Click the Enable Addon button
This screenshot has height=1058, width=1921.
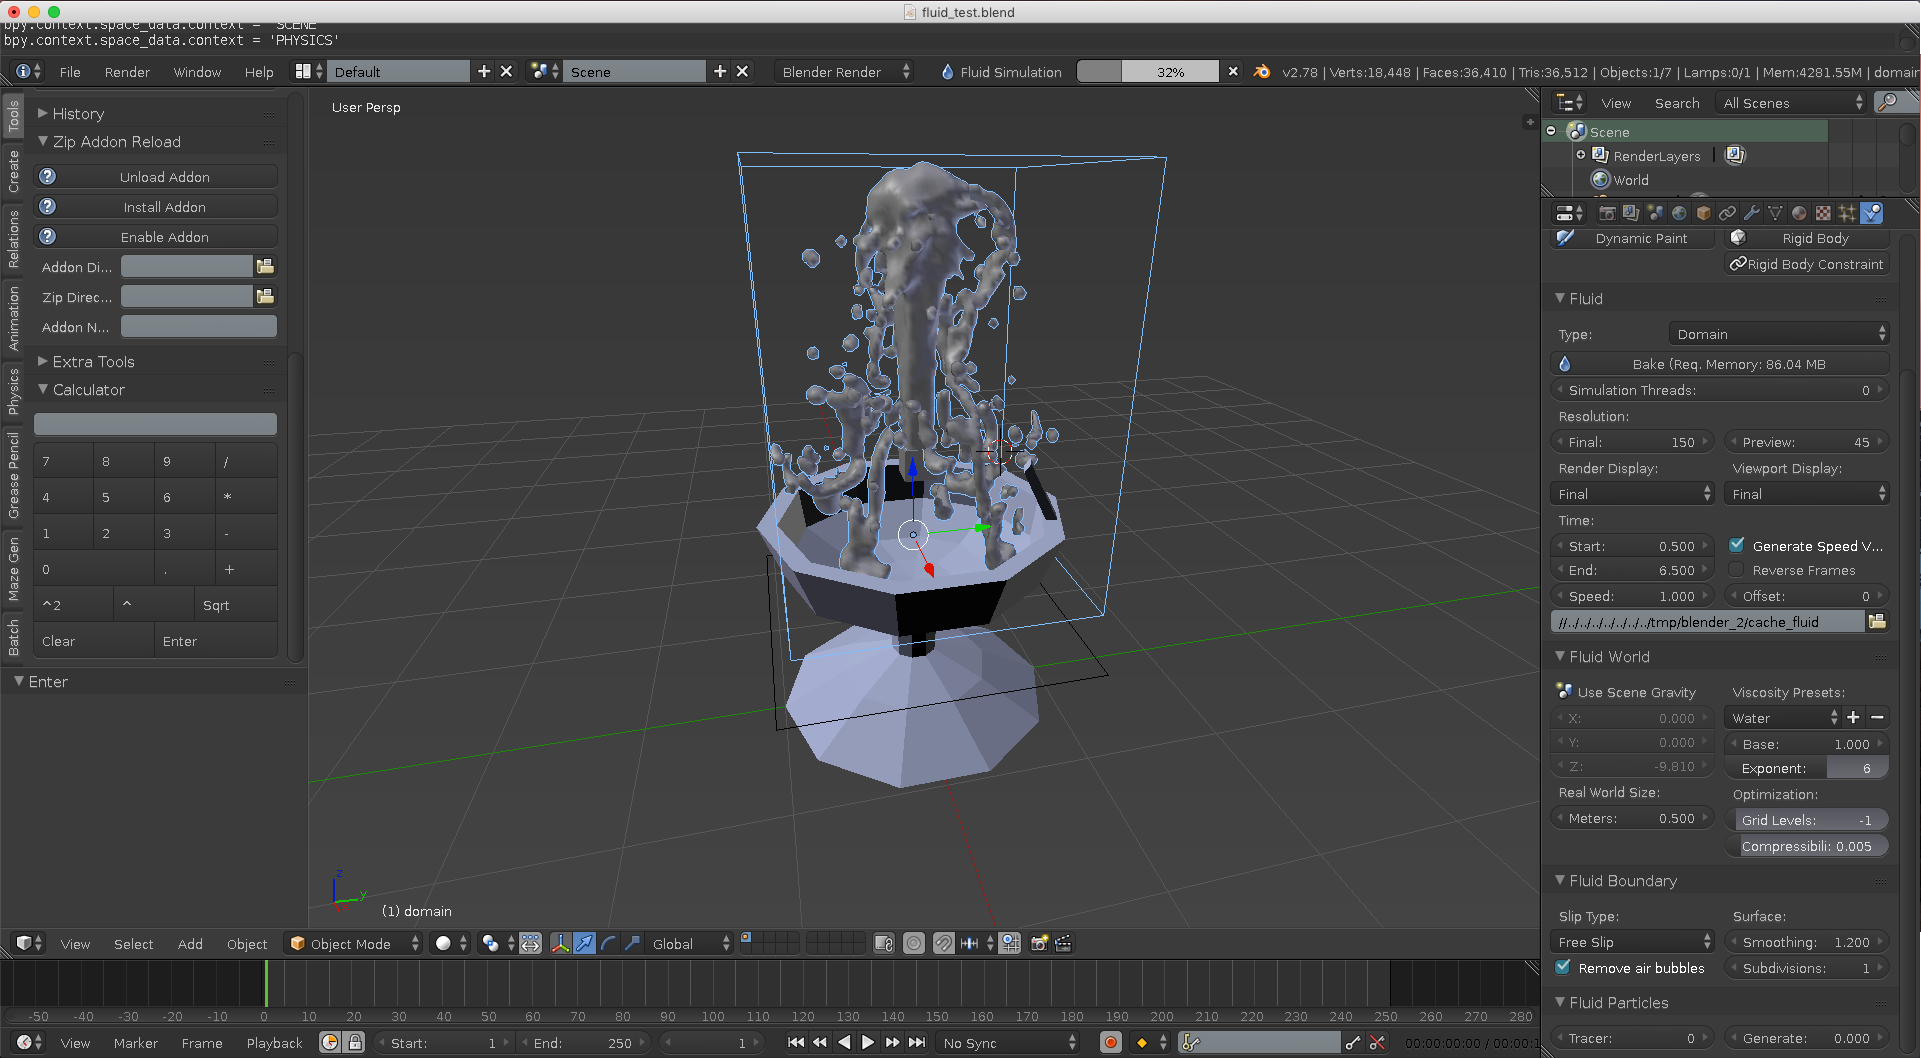pyautogui.click(x=156, y=237)
